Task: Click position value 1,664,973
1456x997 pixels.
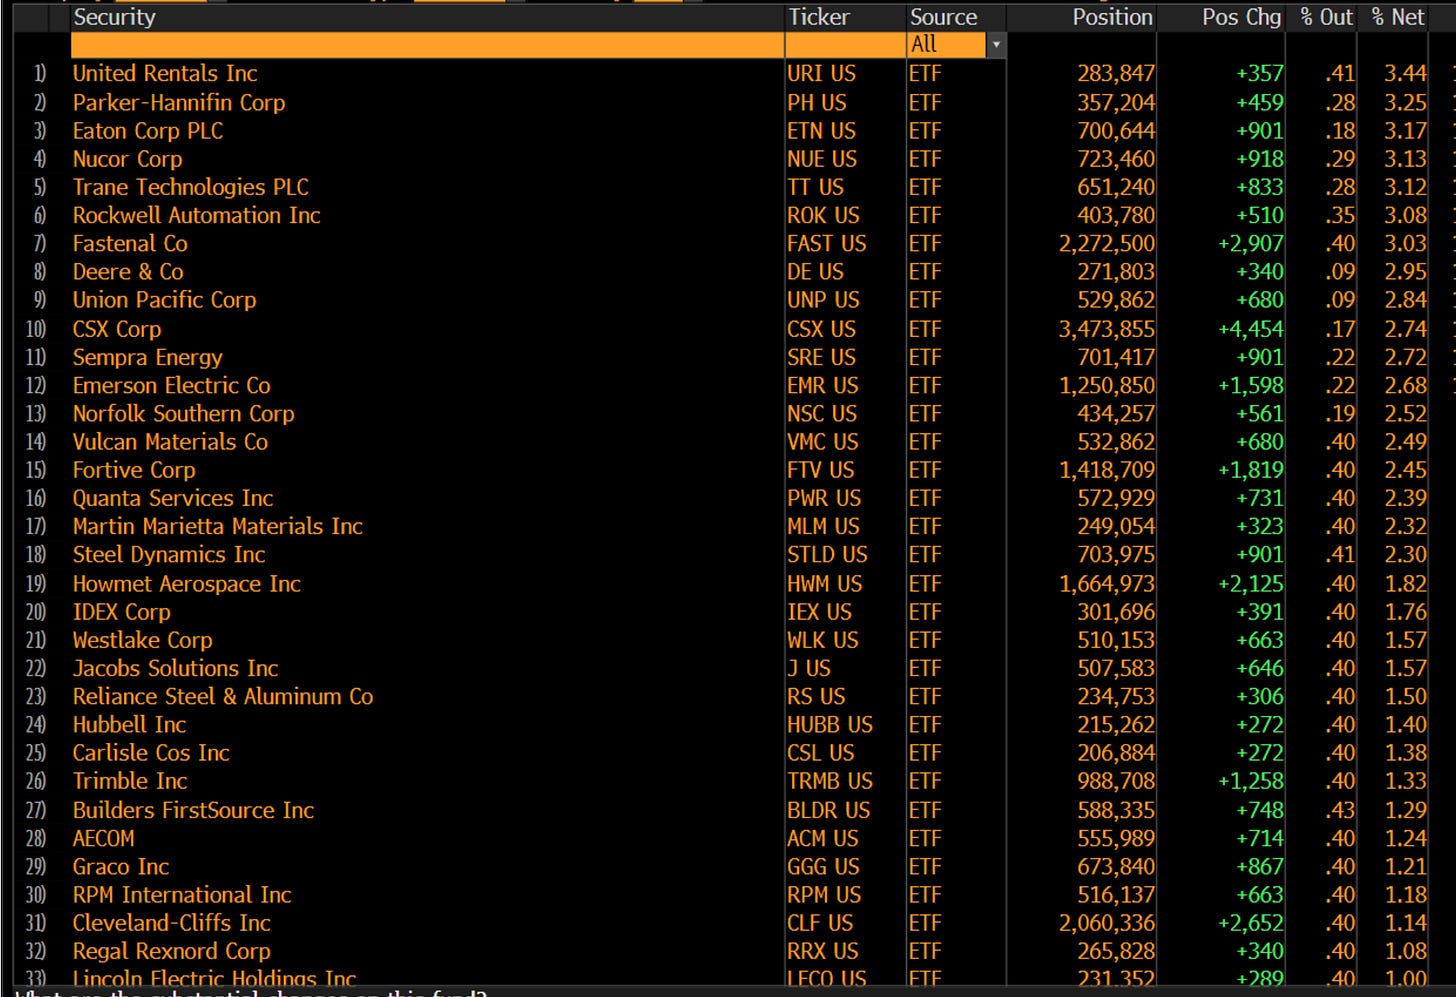Action: tap(1107, 584)
